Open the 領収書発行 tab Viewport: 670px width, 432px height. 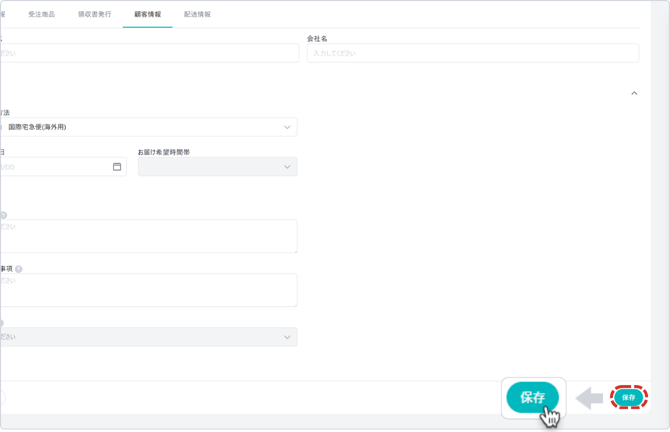tap(94, 14)
